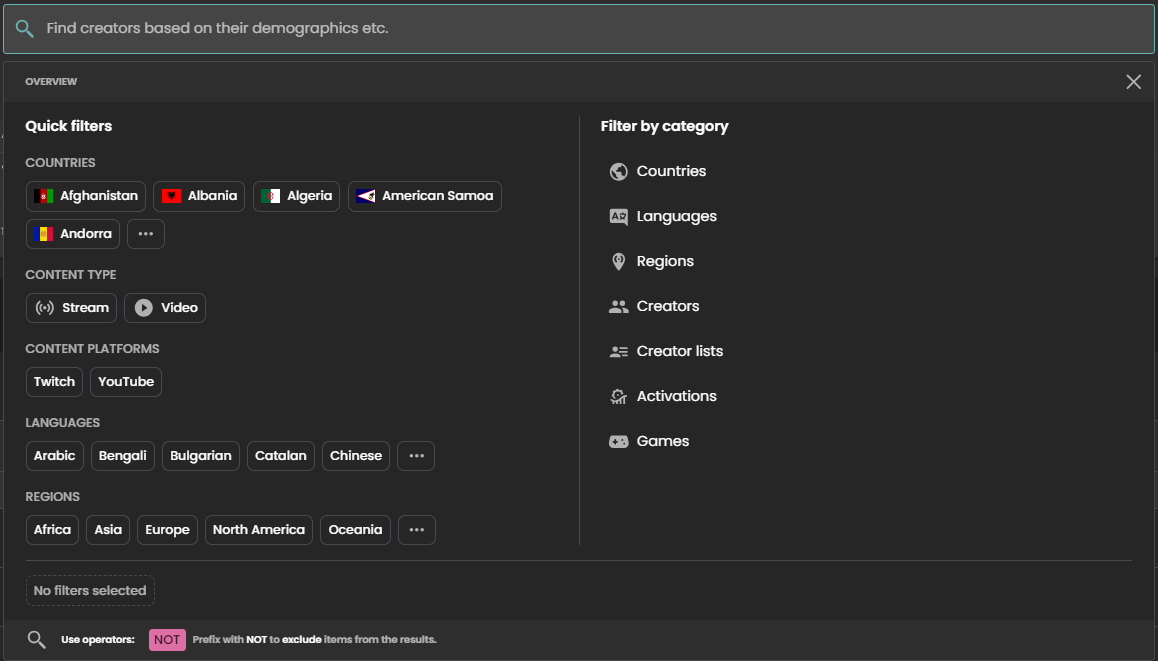Toggle the Video content type filter
The image size is (1158, 661).
[165, 308]
